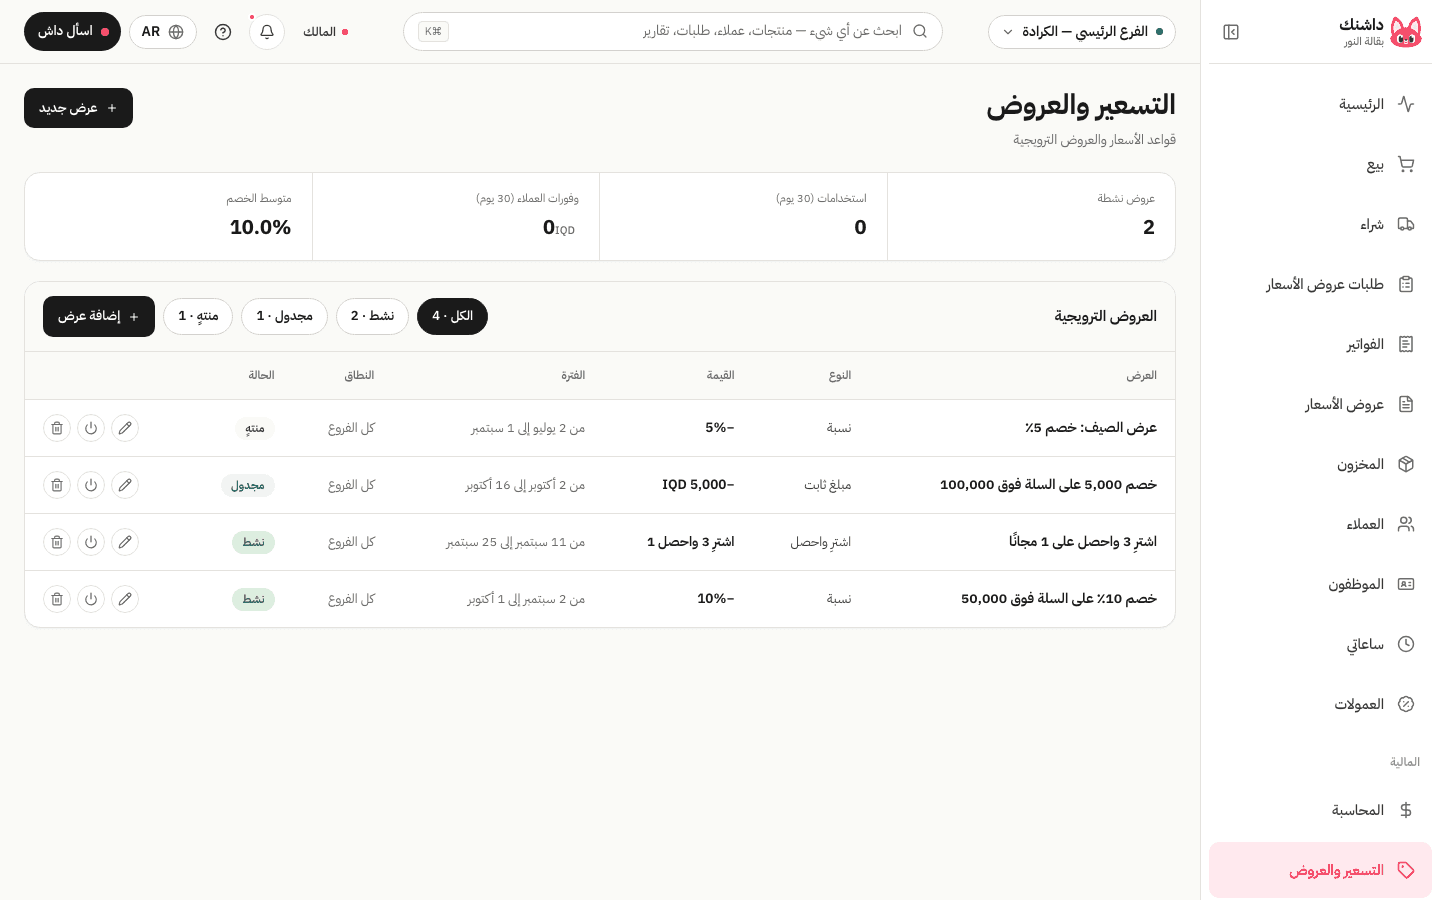Toggle power for اشترِ 3 واحصل على 1

pyautogui.click(x=91, y=542)
